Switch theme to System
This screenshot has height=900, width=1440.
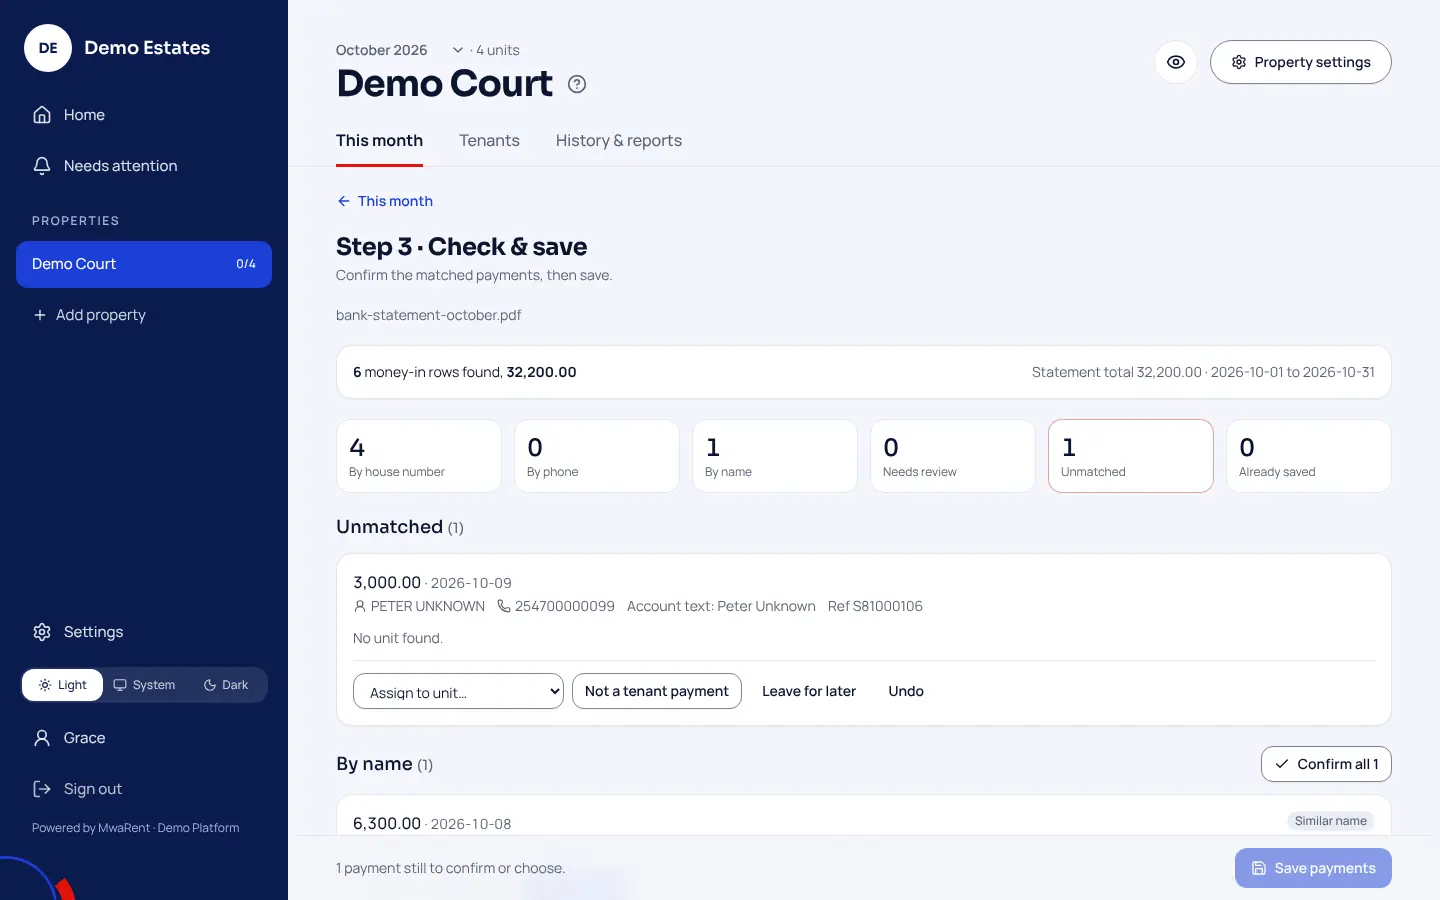pyautogui.click(x=144, y=685)
